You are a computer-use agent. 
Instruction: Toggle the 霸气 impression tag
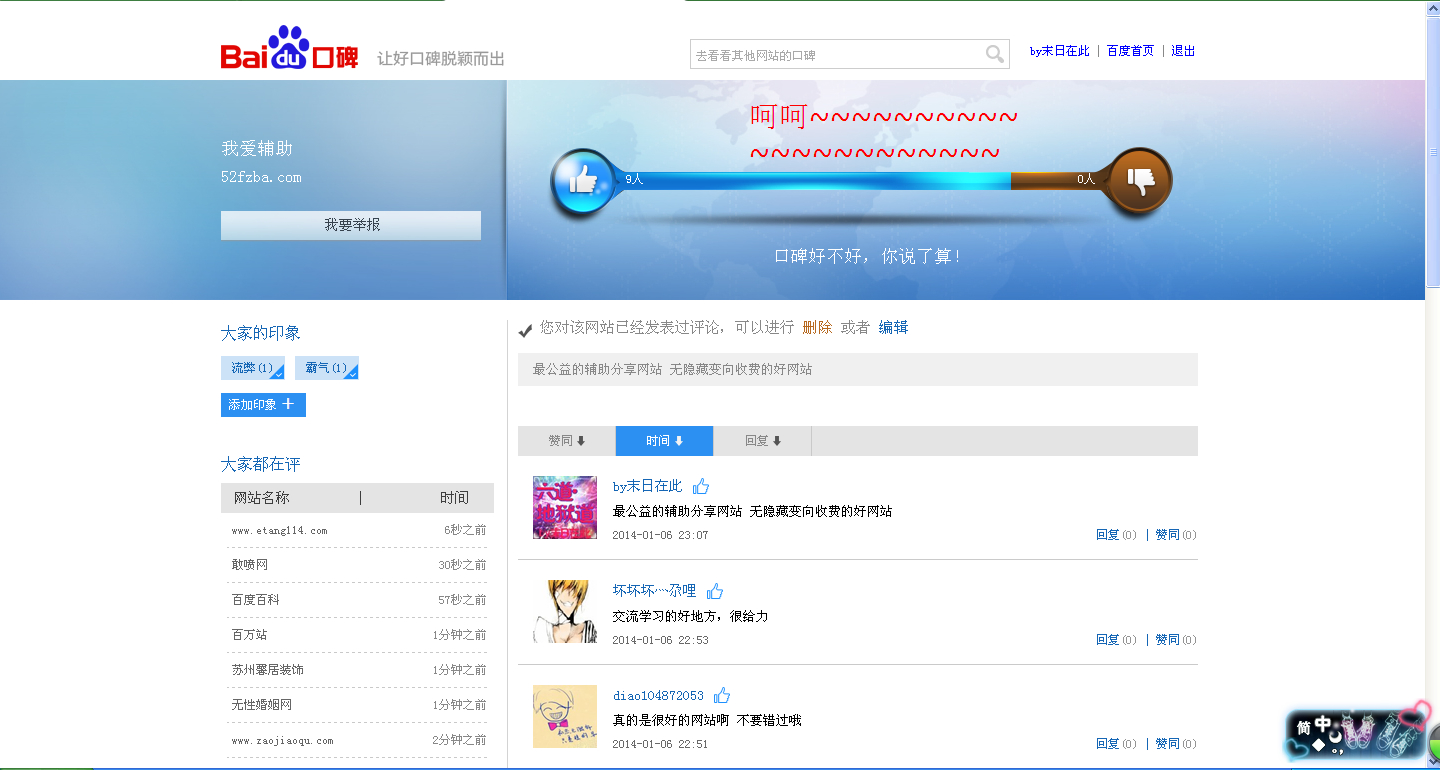coord(326,368)
